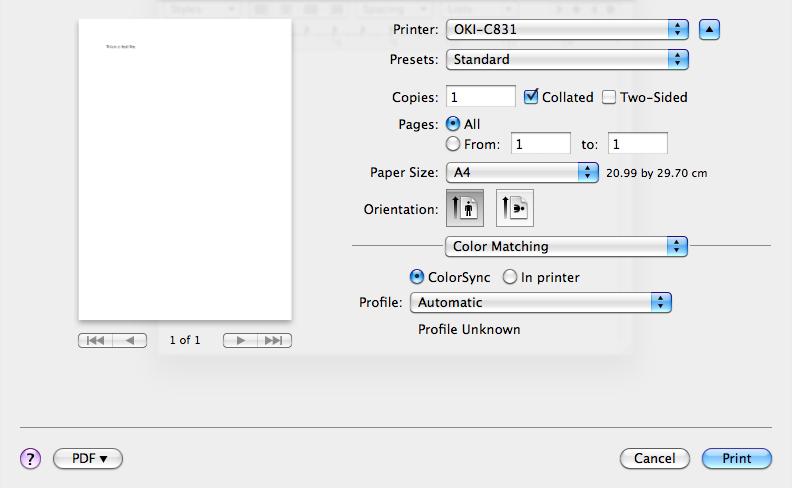Jump to last preview page
This screenshot has width=792, height=488.
pos(274,340)
